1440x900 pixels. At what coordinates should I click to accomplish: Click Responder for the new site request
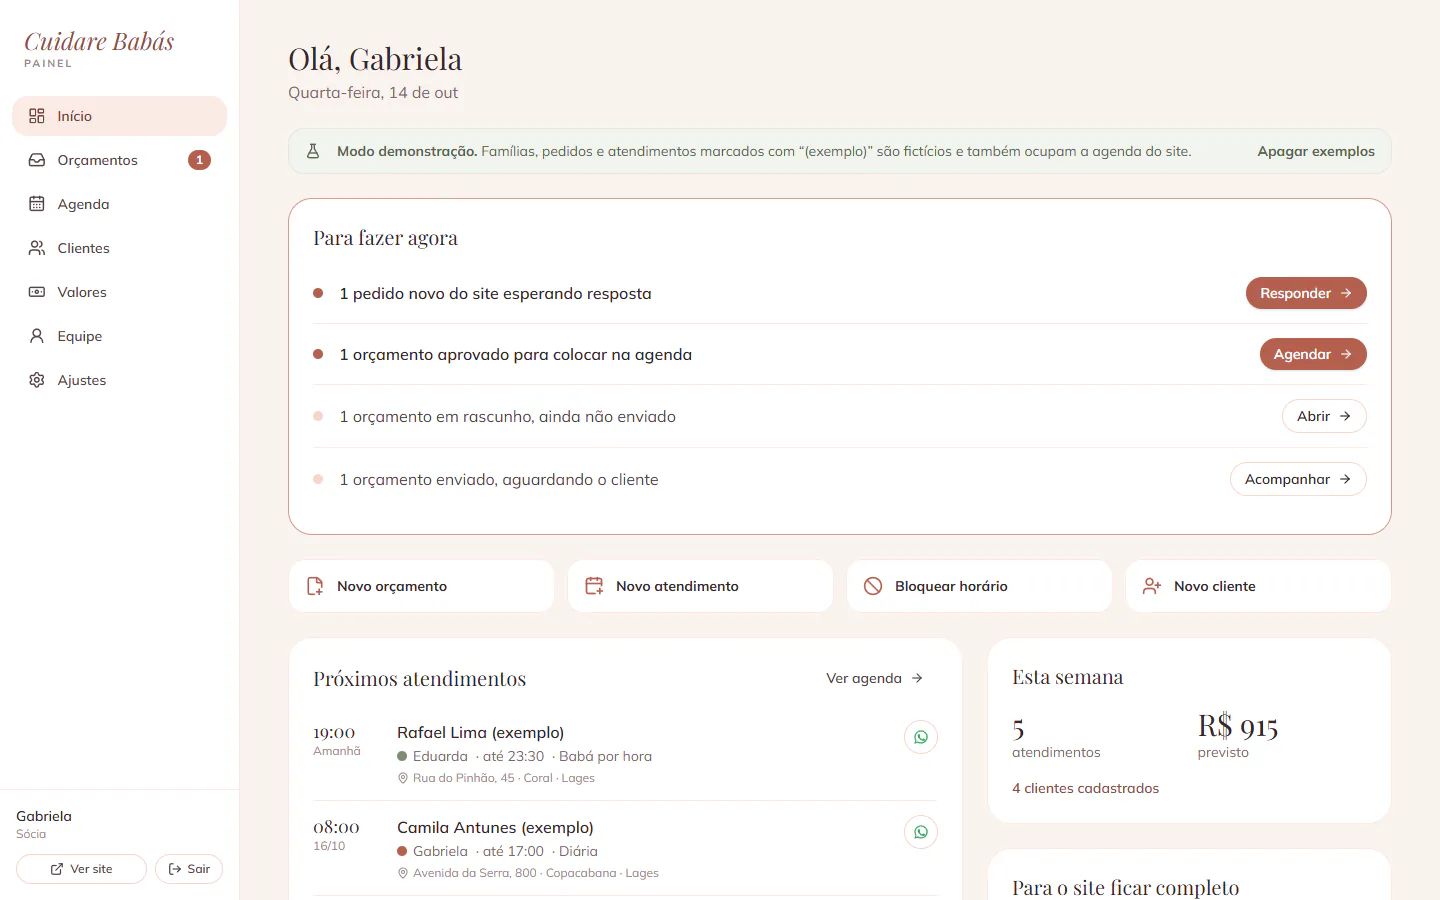1306,293
